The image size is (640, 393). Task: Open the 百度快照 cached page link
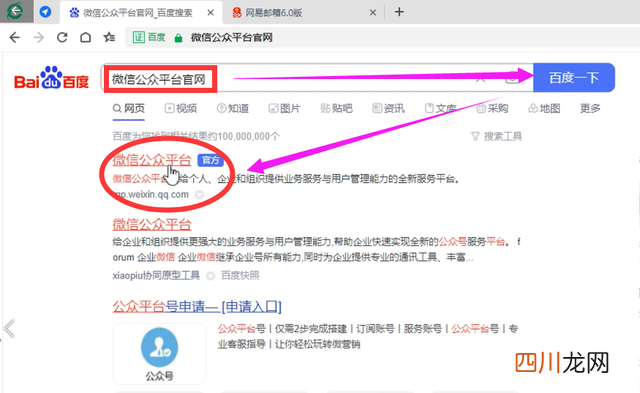tap(240, 275)
